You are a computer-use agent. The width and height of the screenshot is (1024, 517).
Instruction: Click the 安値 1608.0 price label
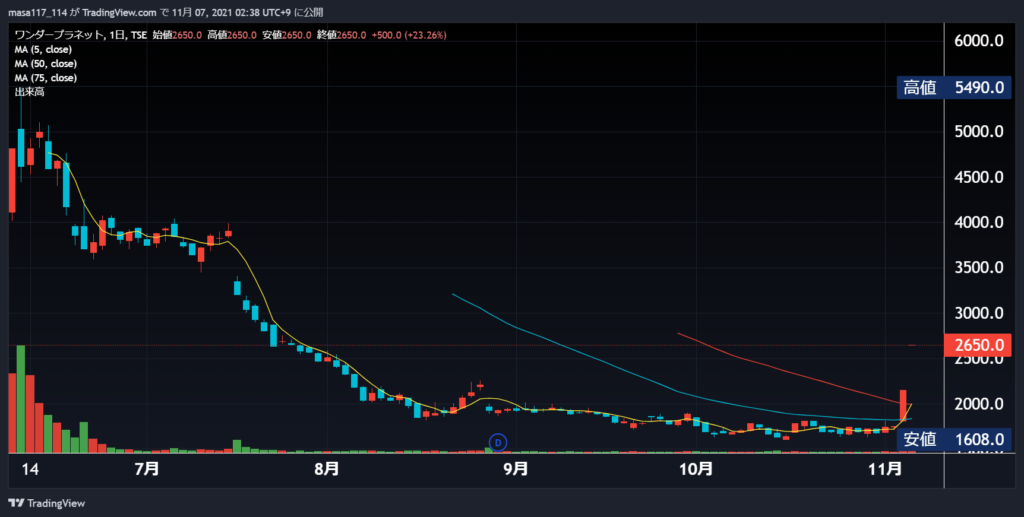click(953, 439)
